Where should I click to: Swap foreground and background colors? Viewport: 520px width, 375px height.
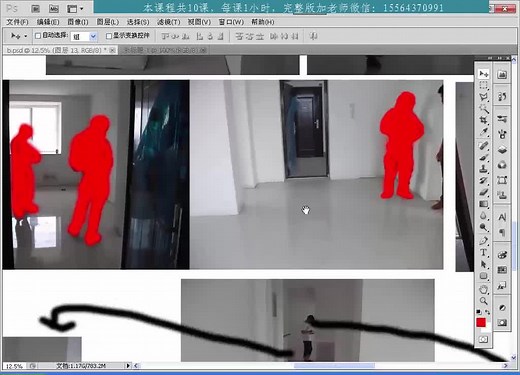487,312
